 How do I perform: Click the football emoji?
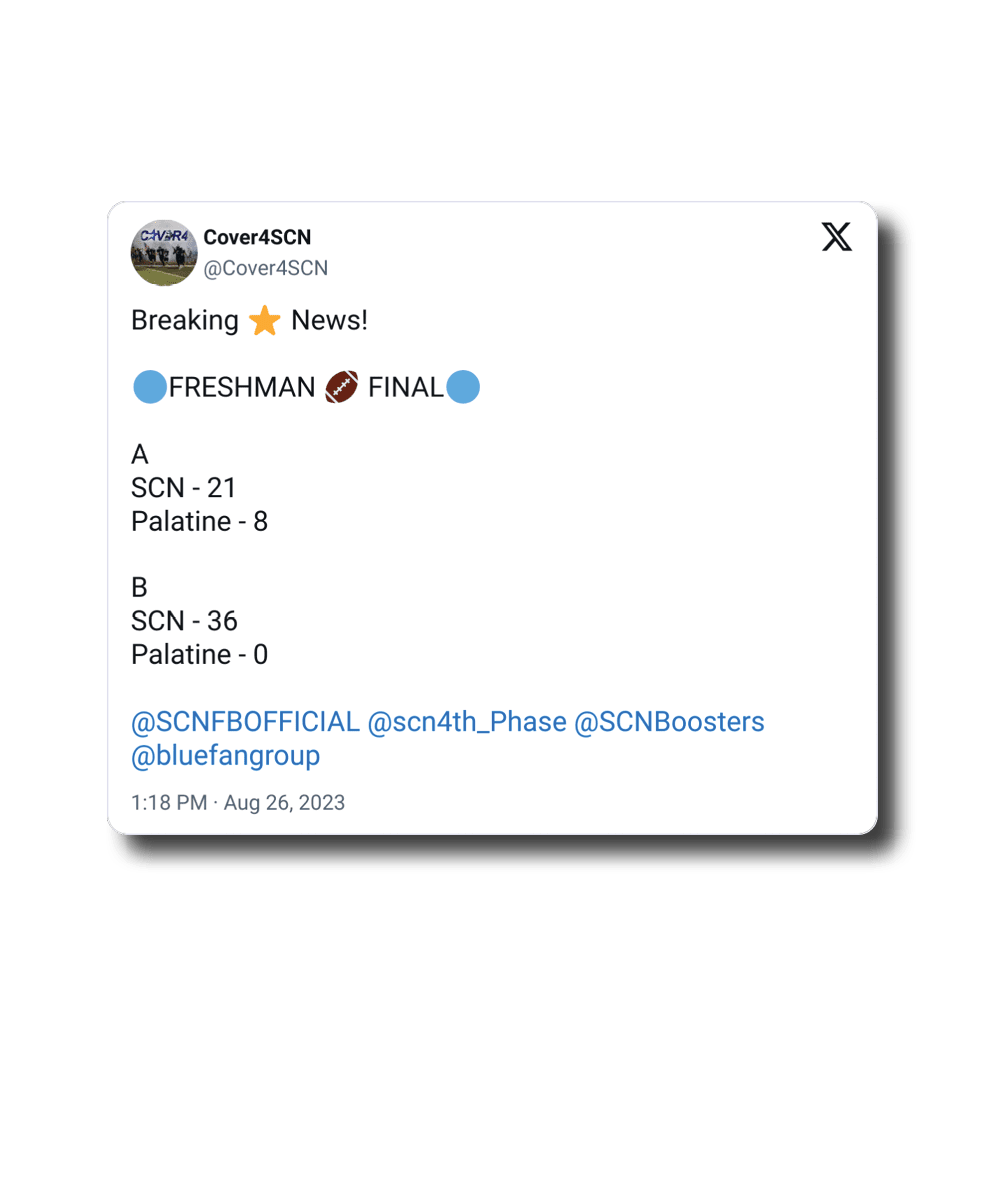pyautogui.click(x=341, y=387)
